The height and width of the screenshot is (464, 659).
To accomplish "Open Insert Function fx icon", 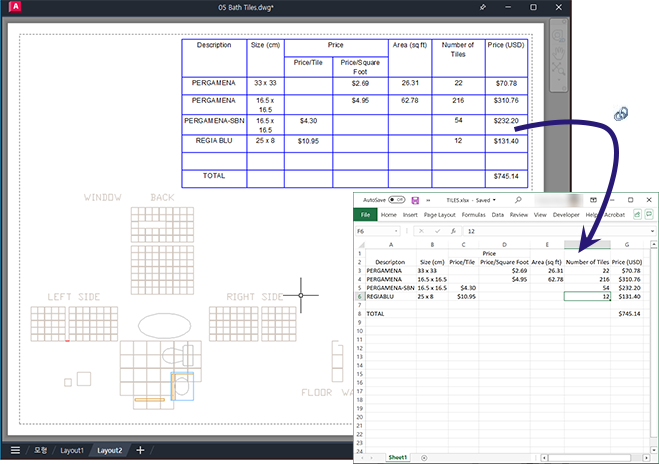I will point(453,231).
